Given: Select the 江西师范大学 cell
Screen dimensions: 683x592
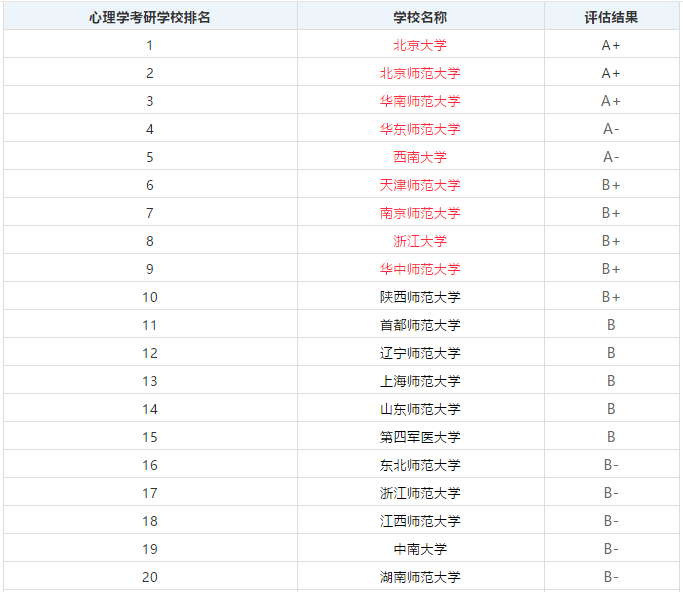Looking at the screenshot, I should point(421,521).
